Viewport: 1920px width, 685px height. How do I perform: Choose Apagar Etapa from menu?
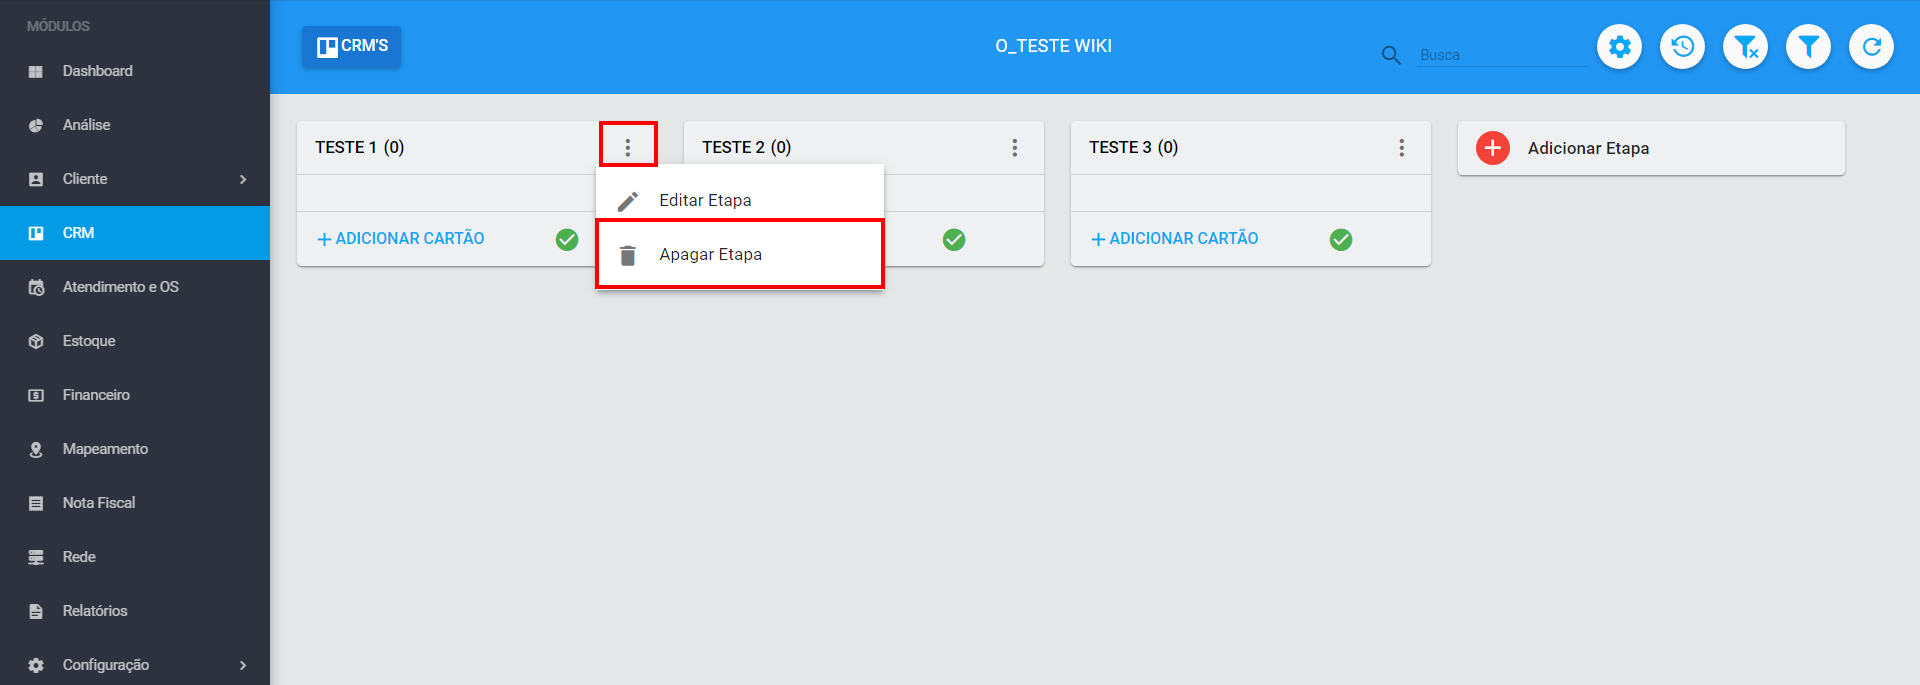pyautogui.click(x=740, y=255)
